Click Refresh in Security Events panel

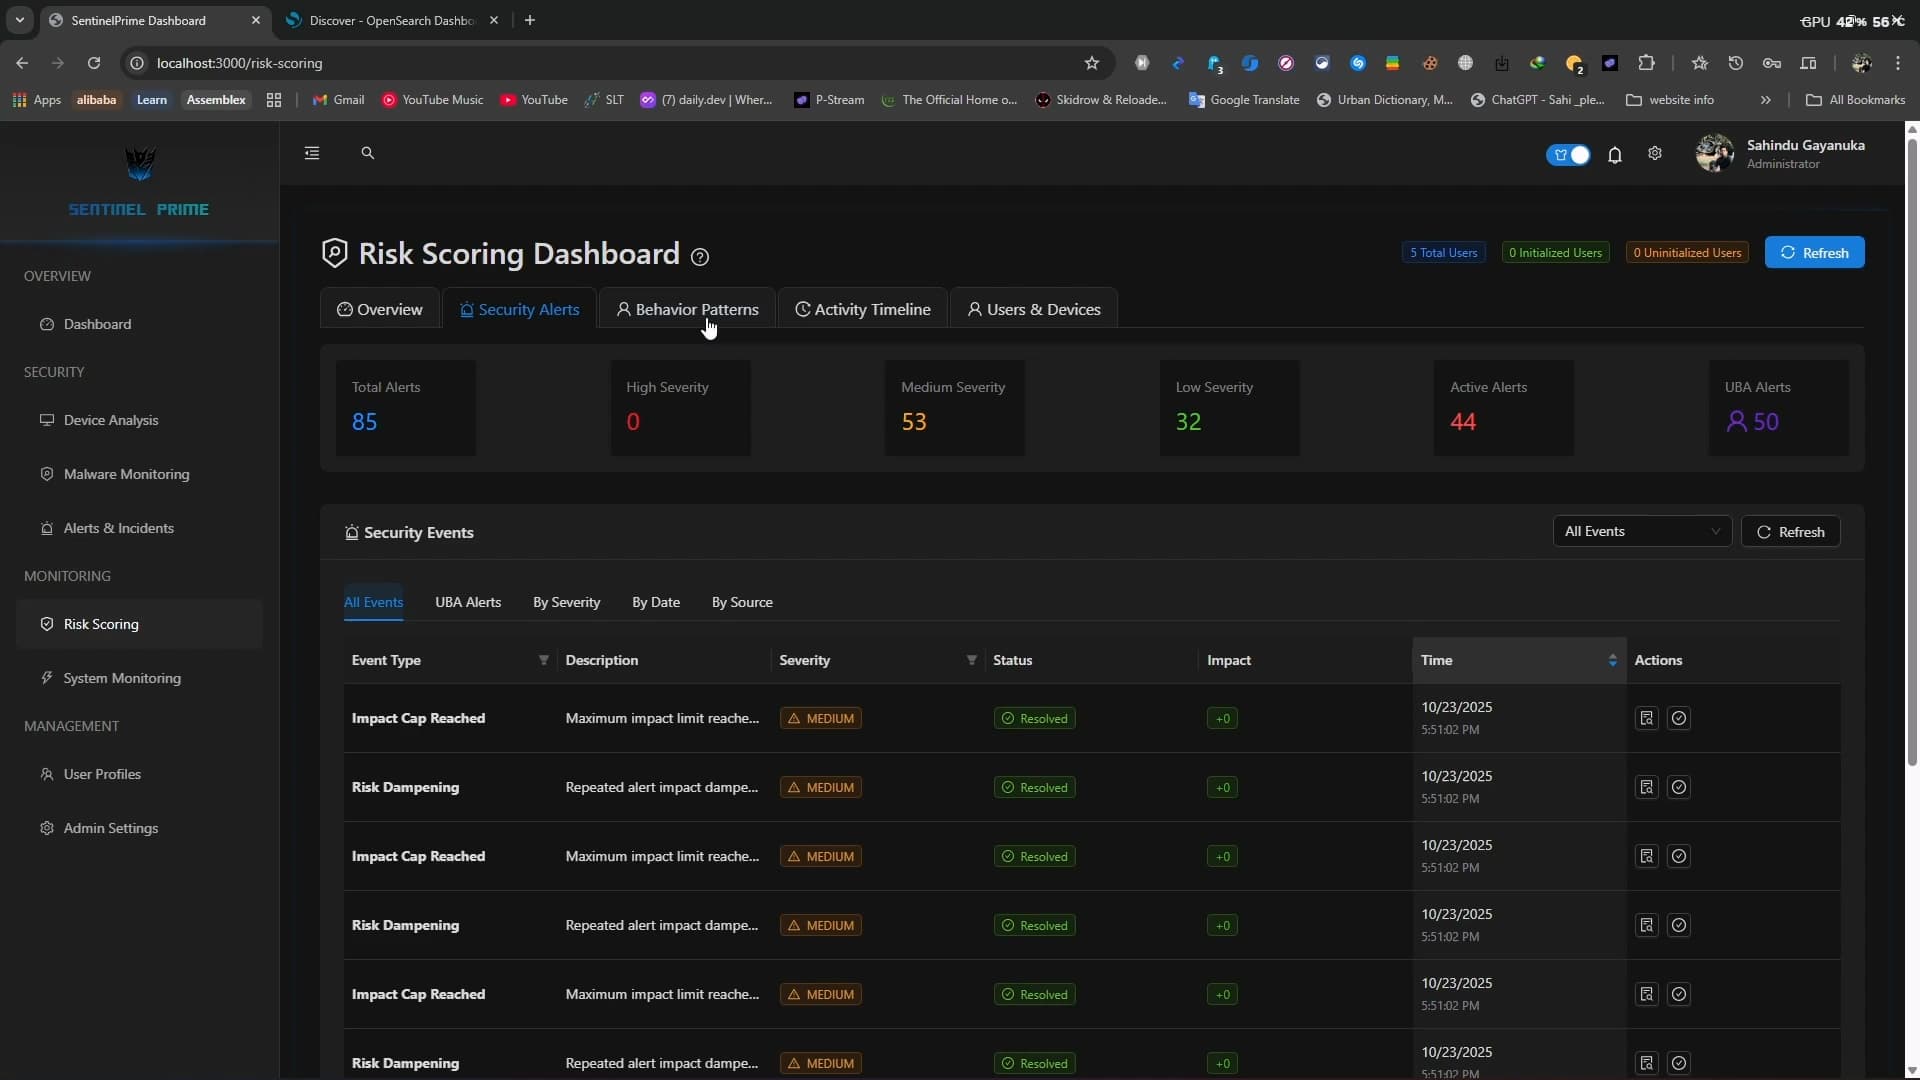1790,532
